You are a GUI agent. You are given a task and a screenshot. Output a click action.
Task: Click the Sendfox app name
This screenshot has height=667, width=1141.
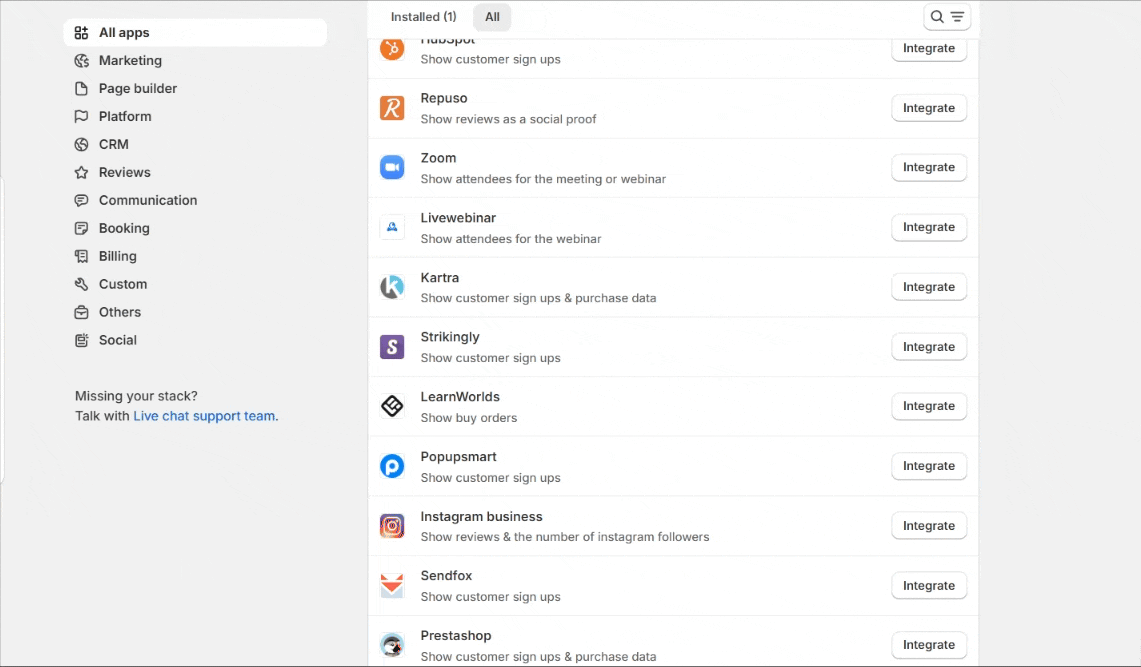coord(446,576)
